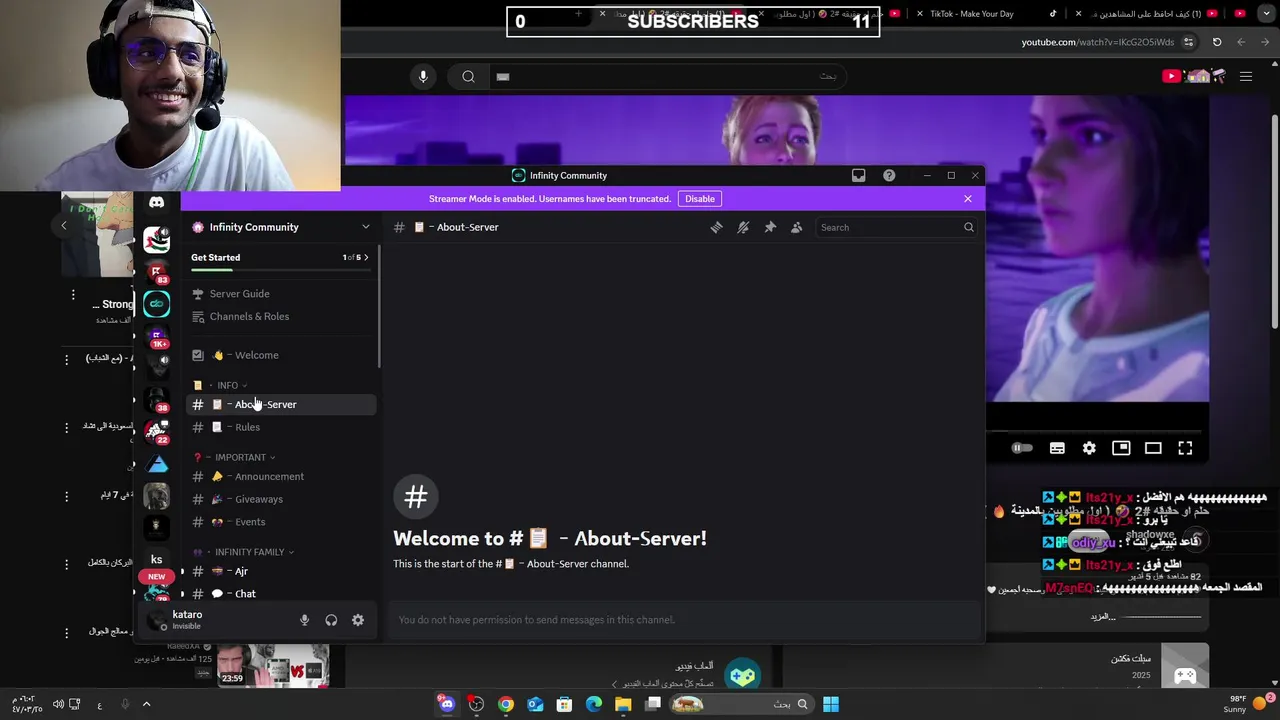1280x720 pixels.
Task: Click browser address bar youtube.com URL
Action: (x=1097, y=42)
